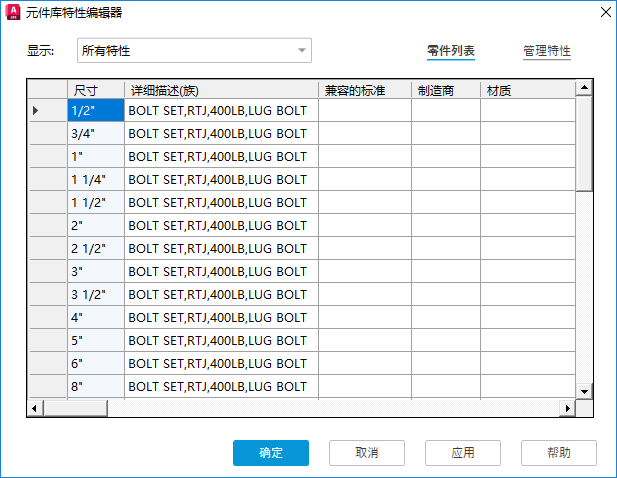Click the 尺寸 column header

95,90
